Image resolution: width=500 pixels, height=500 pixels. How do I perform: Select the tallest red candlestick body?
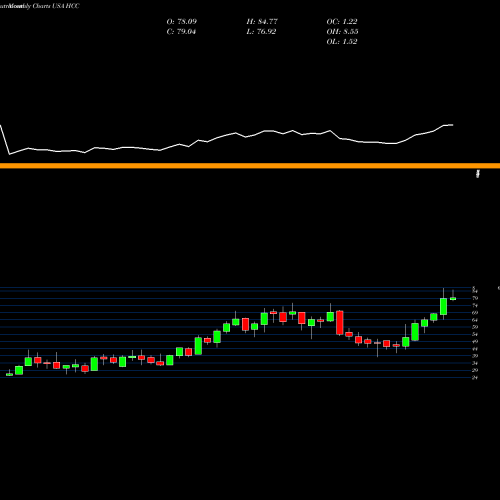click(x=340, y=322)
